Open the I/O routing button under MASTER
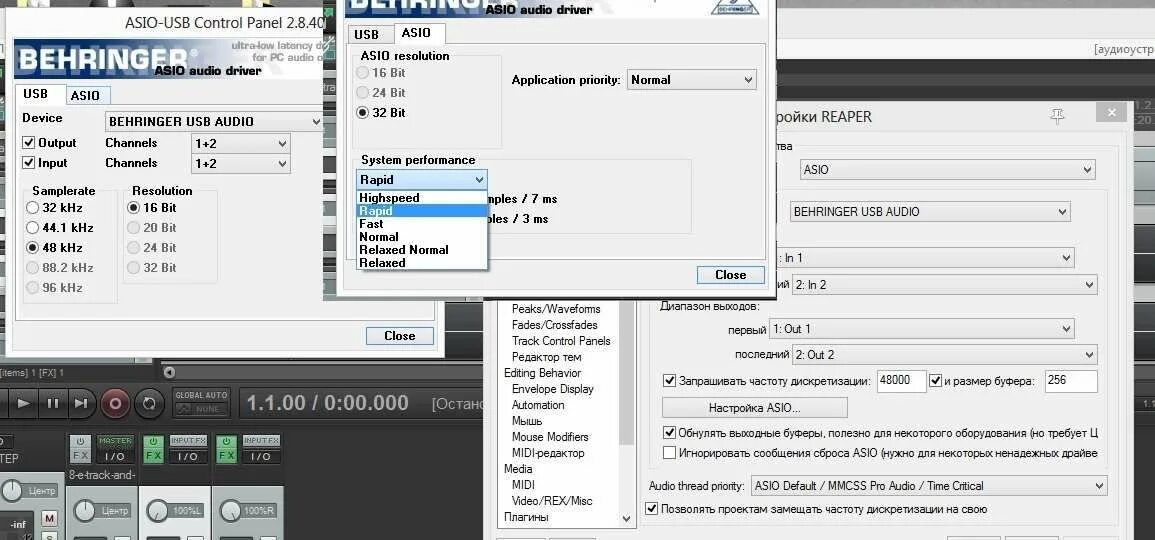1155x540 pixels. click(x=115, y=456)
